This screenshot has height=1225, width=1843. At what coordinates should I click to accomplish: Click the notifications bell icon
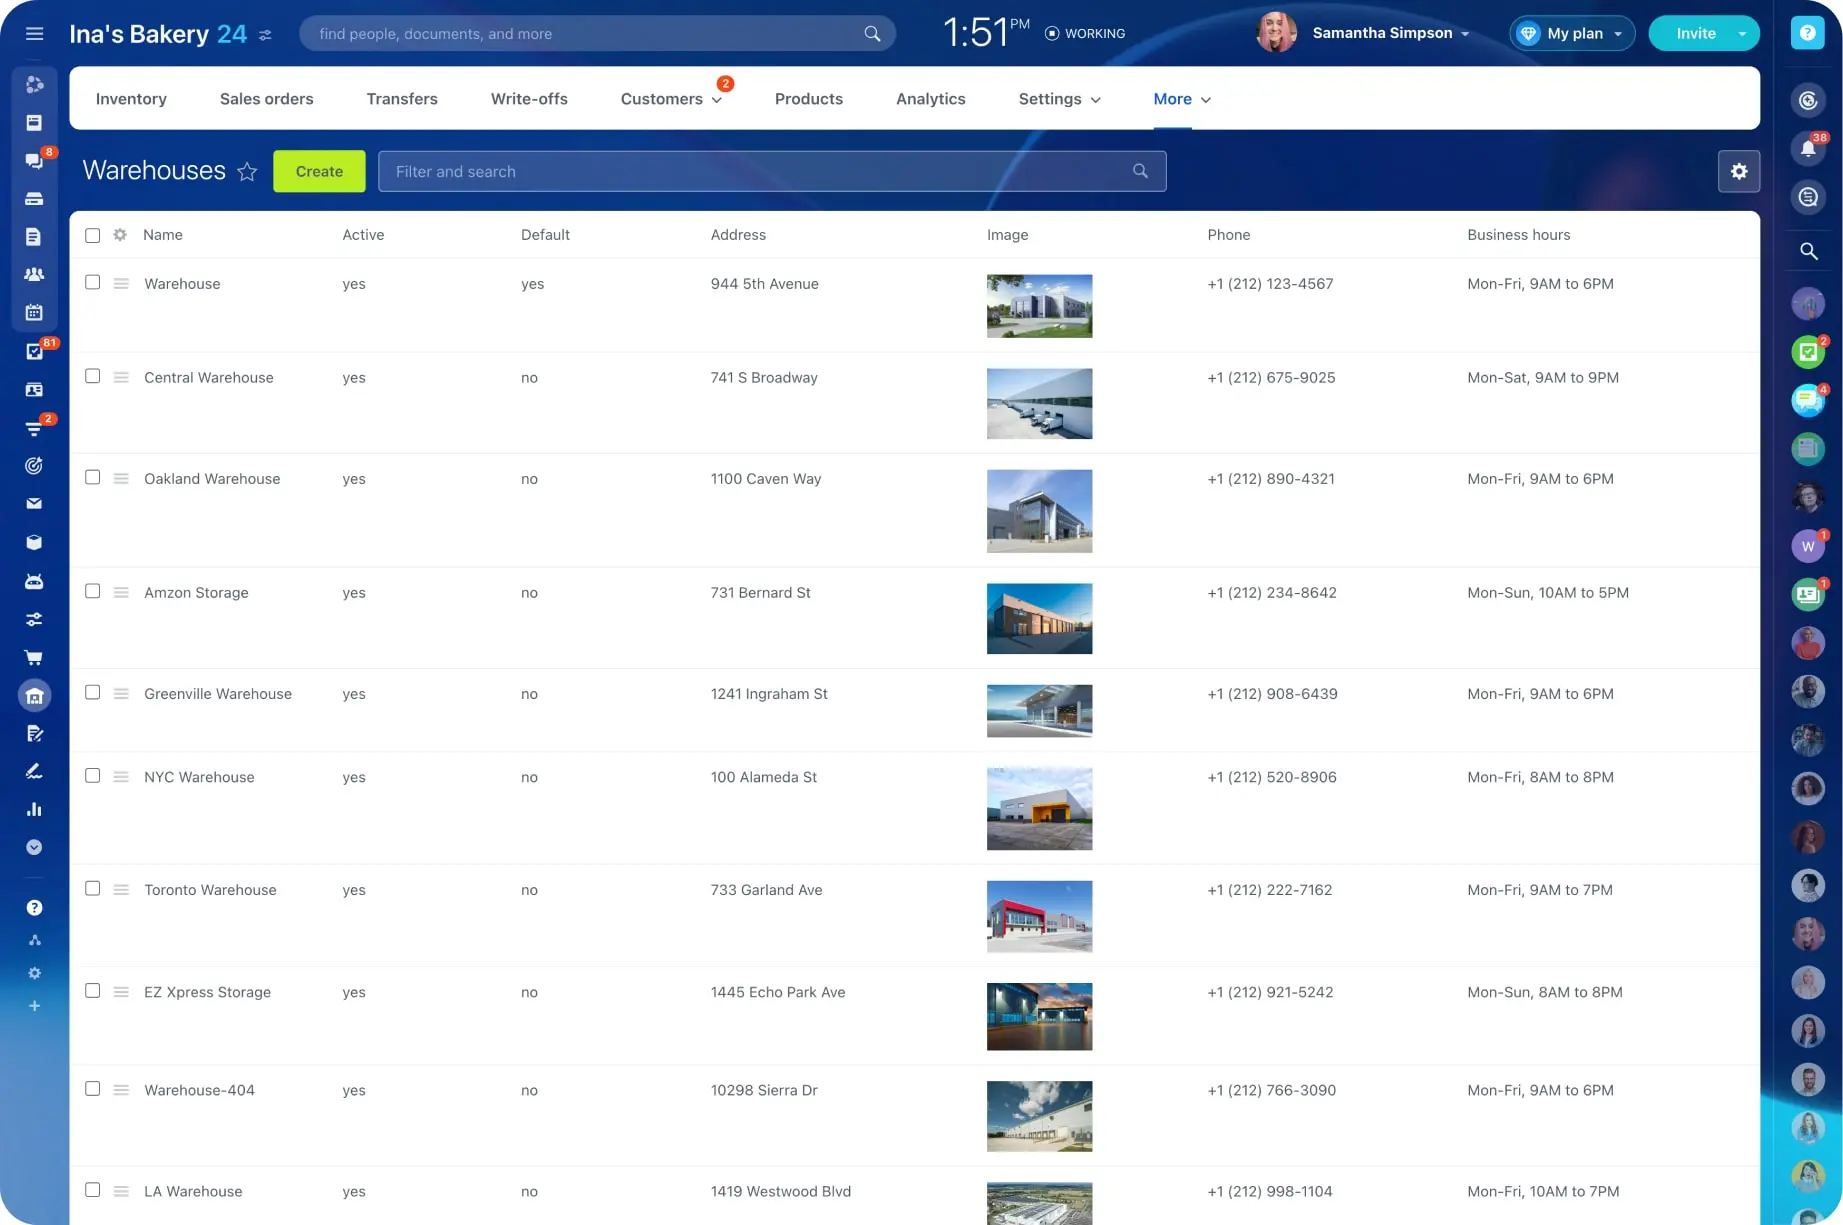tap(1807, 149)
